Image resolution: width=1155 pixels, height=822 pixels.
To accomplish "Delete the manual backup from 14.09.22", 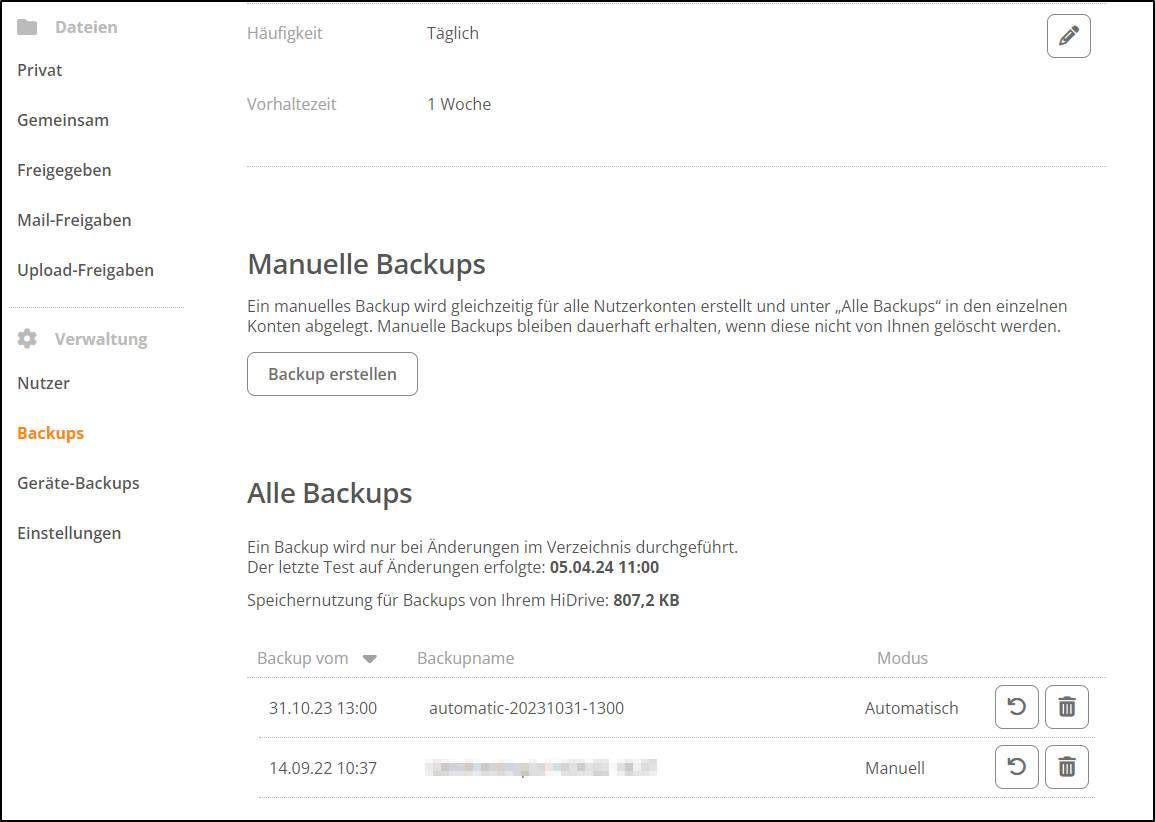I will click(x=1067, y=767).
